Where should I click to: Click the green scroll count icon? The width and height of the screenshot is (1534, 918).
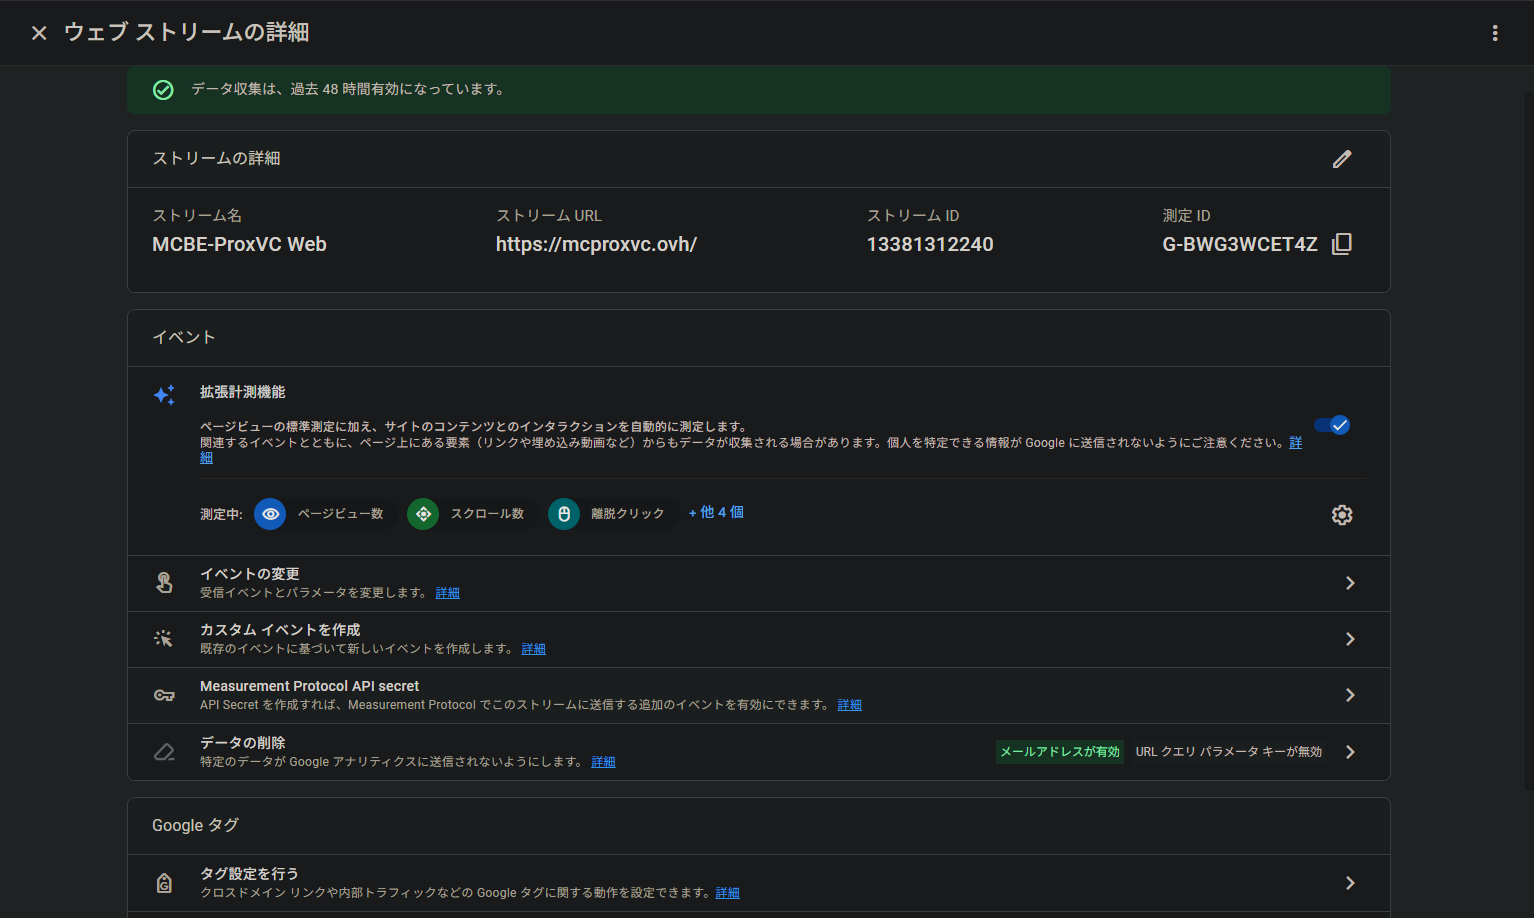[x=423, y=514]
